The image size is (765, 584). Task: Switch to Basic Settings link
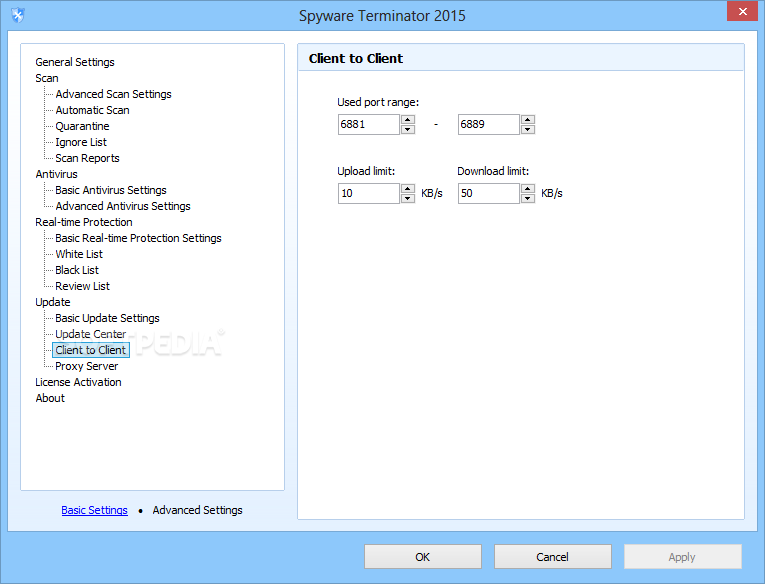95,510
